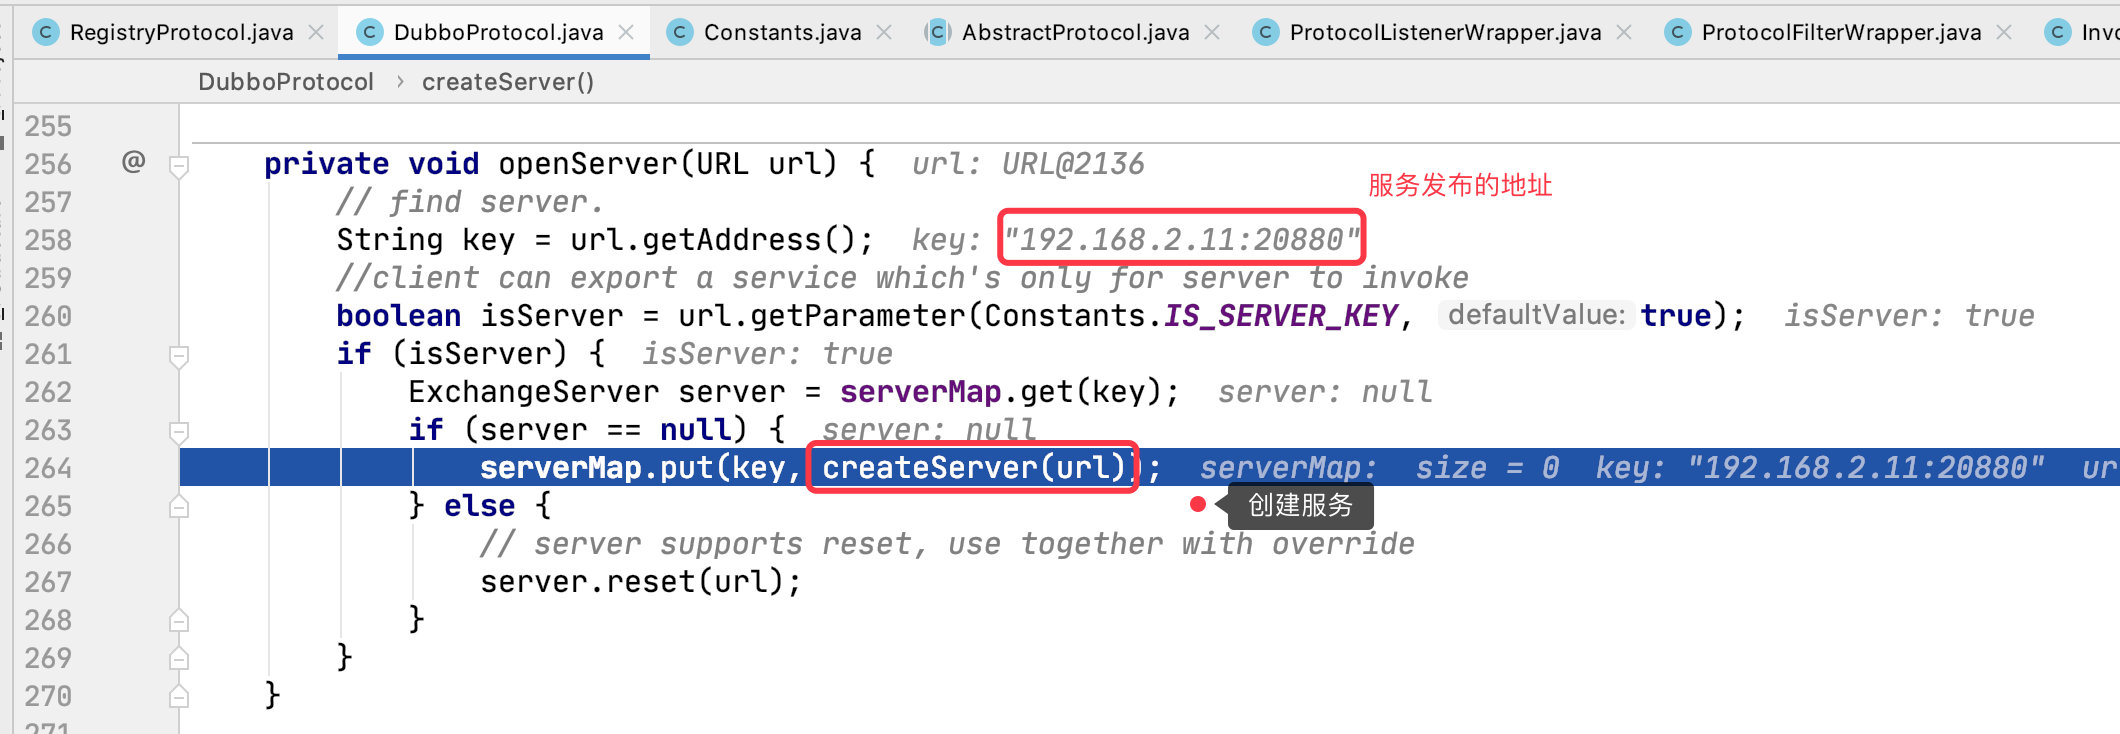Click line number 258 in the gutter
2120x734 pixels.
coord(48,240)
